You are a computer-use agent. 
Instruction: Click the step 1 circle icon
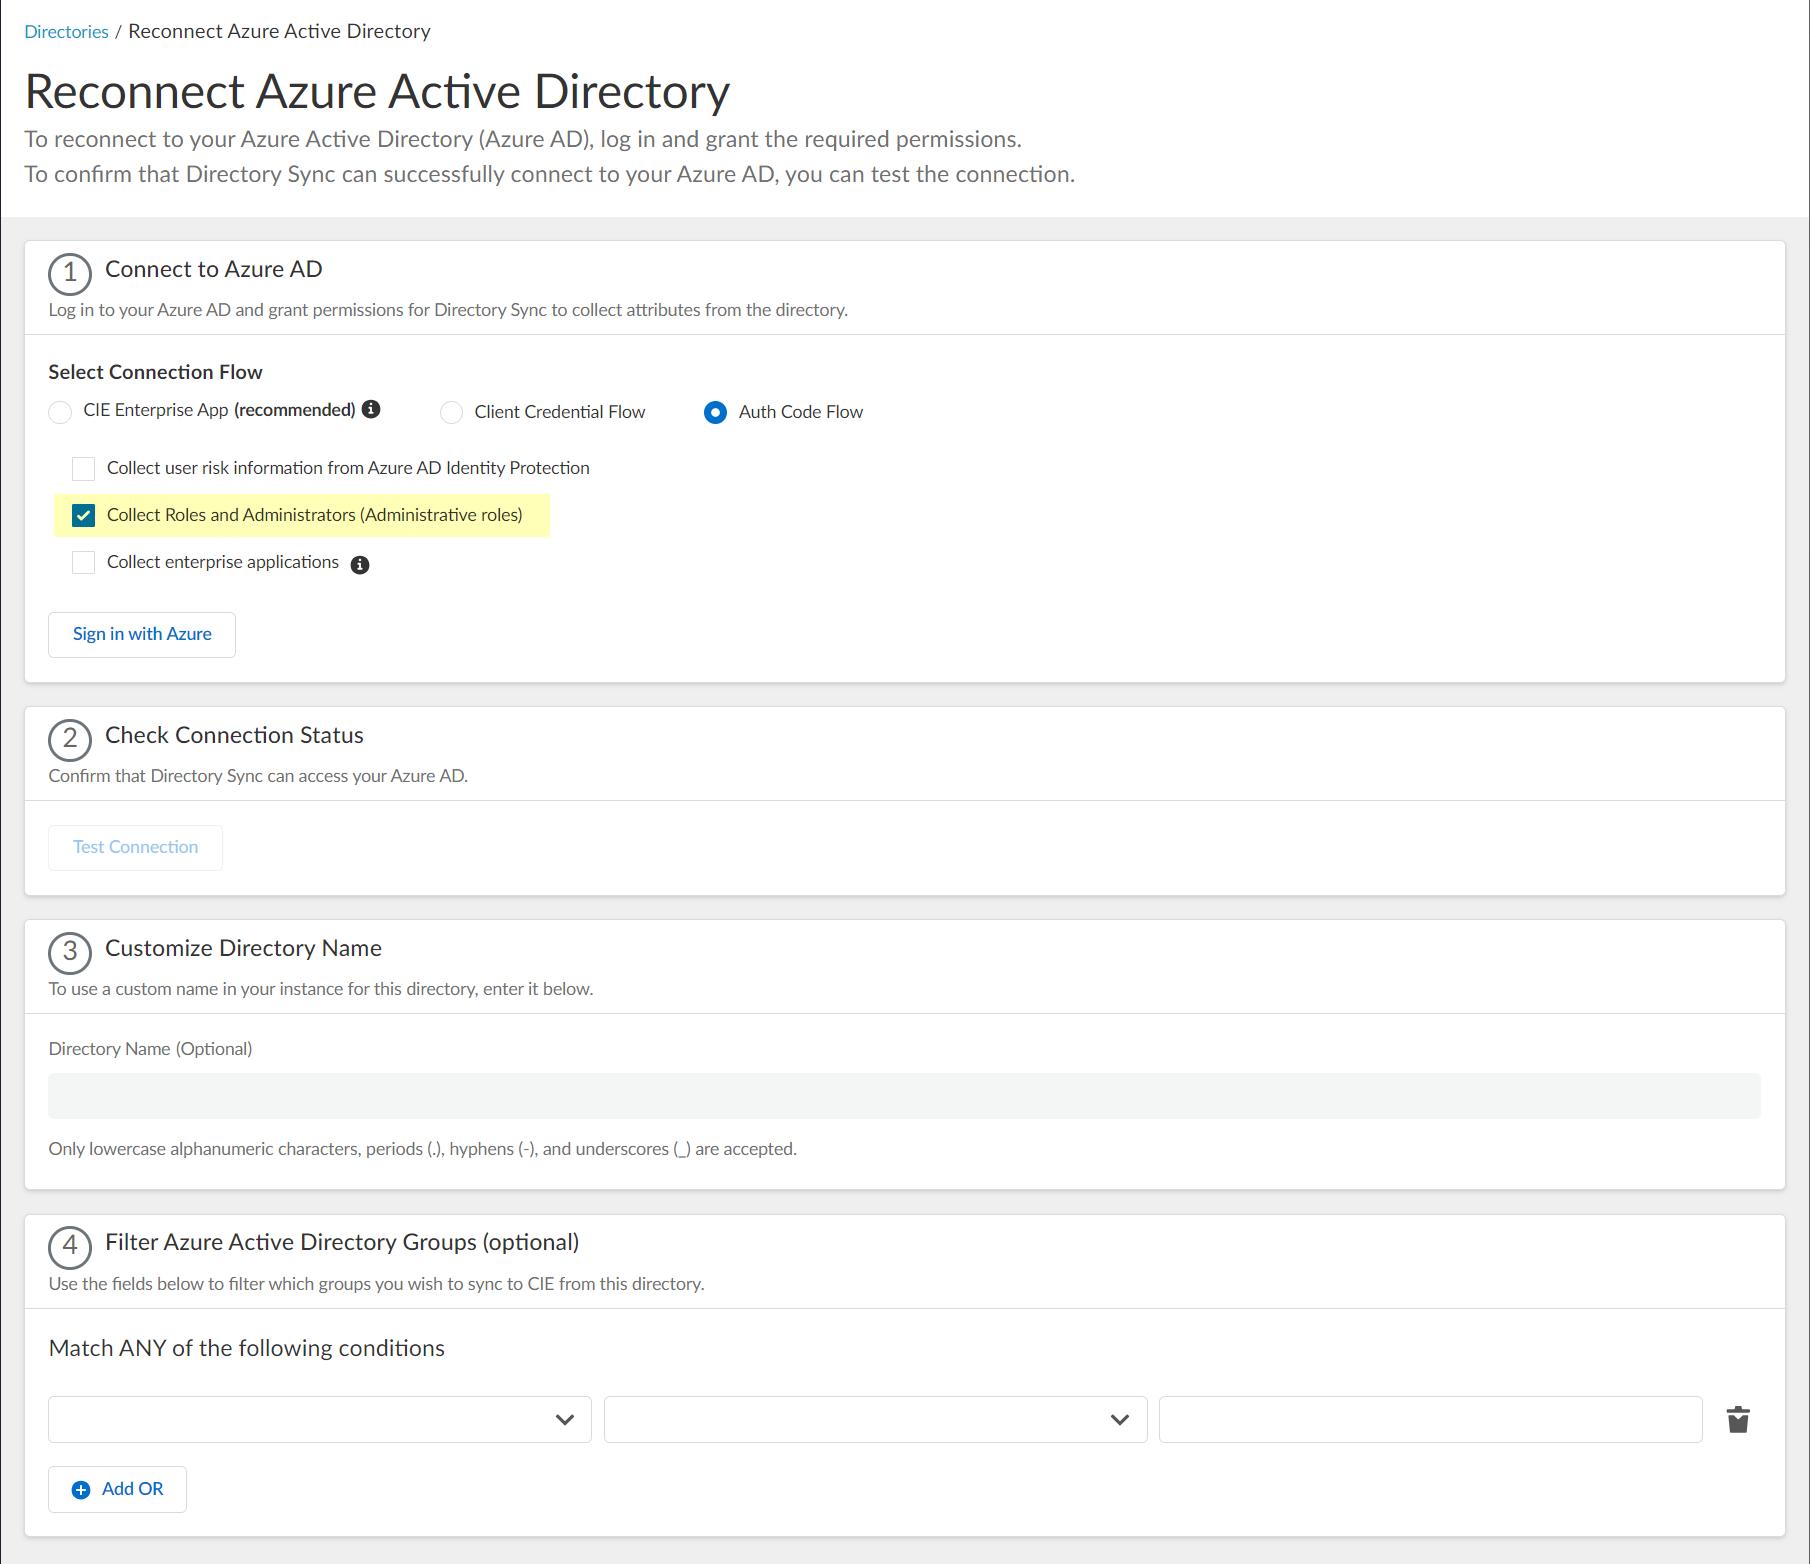pyautogui.click(x=70, y=273)
